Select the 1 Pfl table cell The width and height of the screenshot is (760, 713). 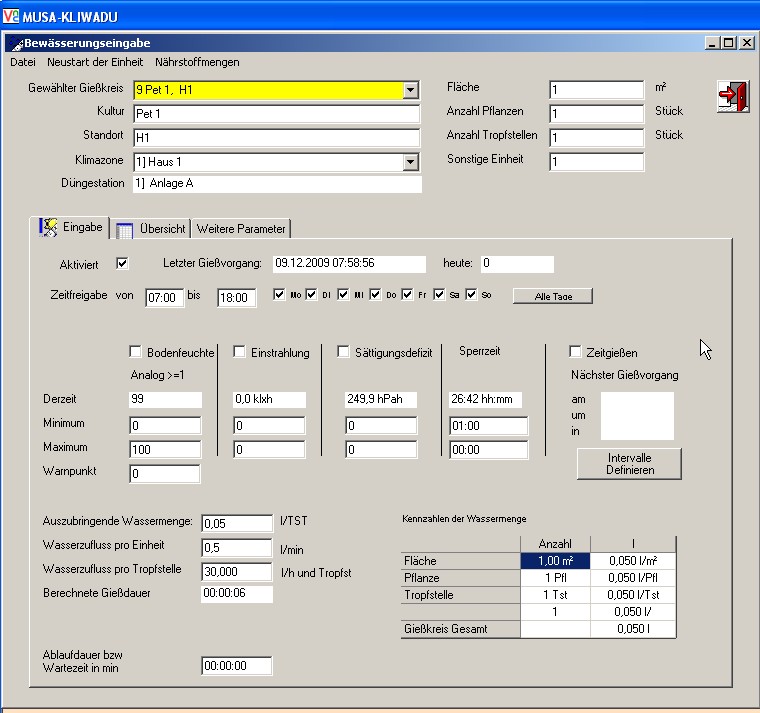click(x=555, y=578)
